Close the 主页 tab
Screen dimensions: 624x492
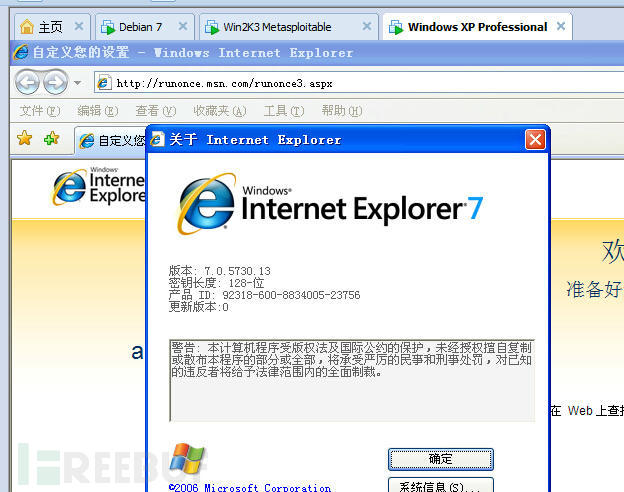[x=79, y=26]
